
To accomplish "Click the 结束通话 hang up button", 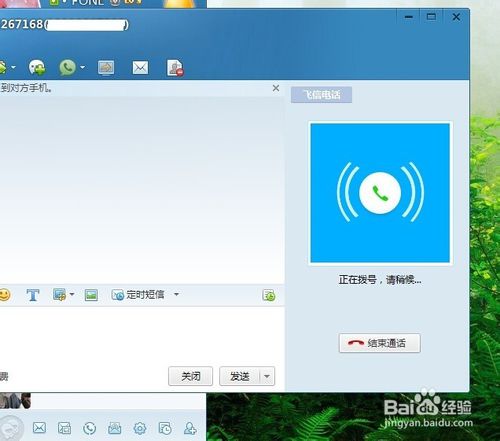I will tap(380, 343).
